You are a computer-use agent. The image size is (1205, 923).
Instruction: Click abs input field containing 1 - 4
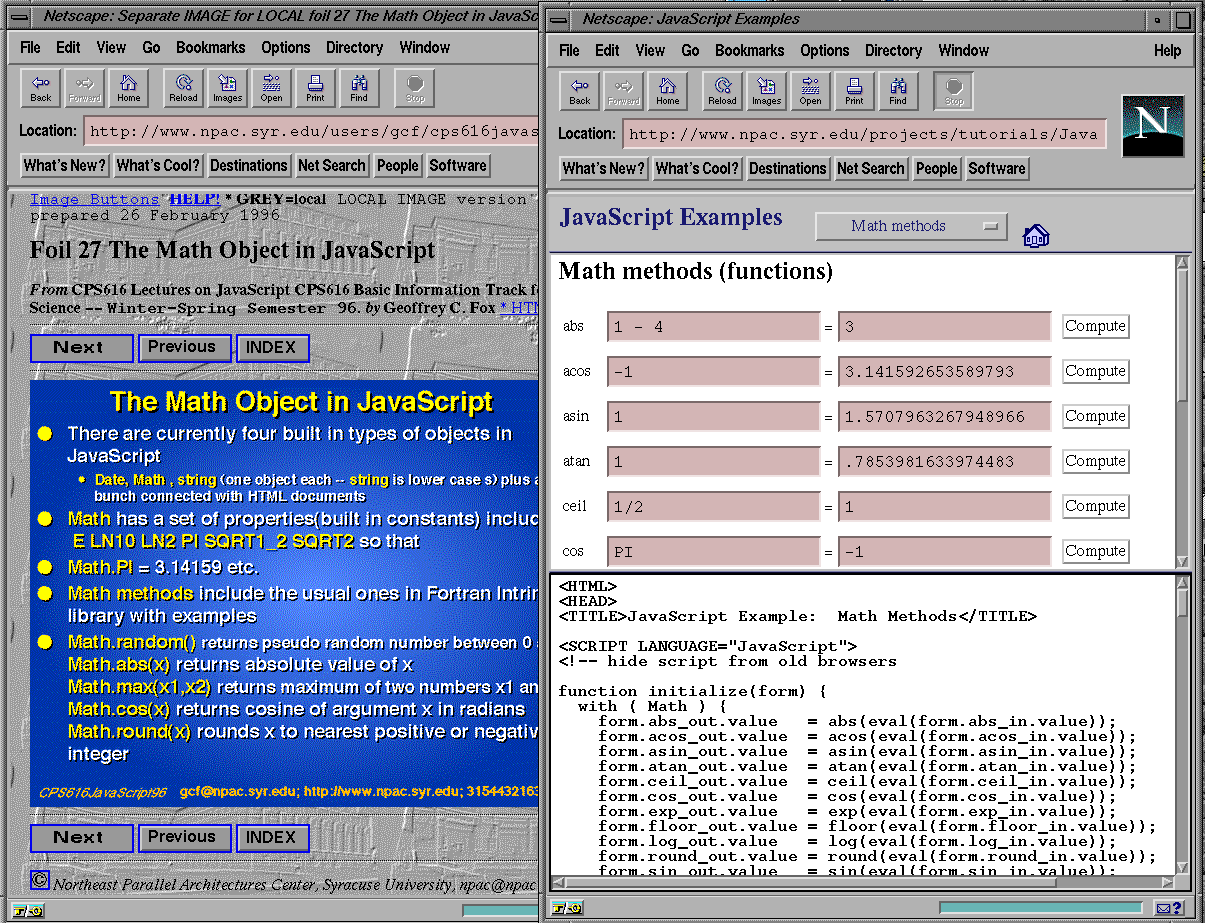[714, 327]
